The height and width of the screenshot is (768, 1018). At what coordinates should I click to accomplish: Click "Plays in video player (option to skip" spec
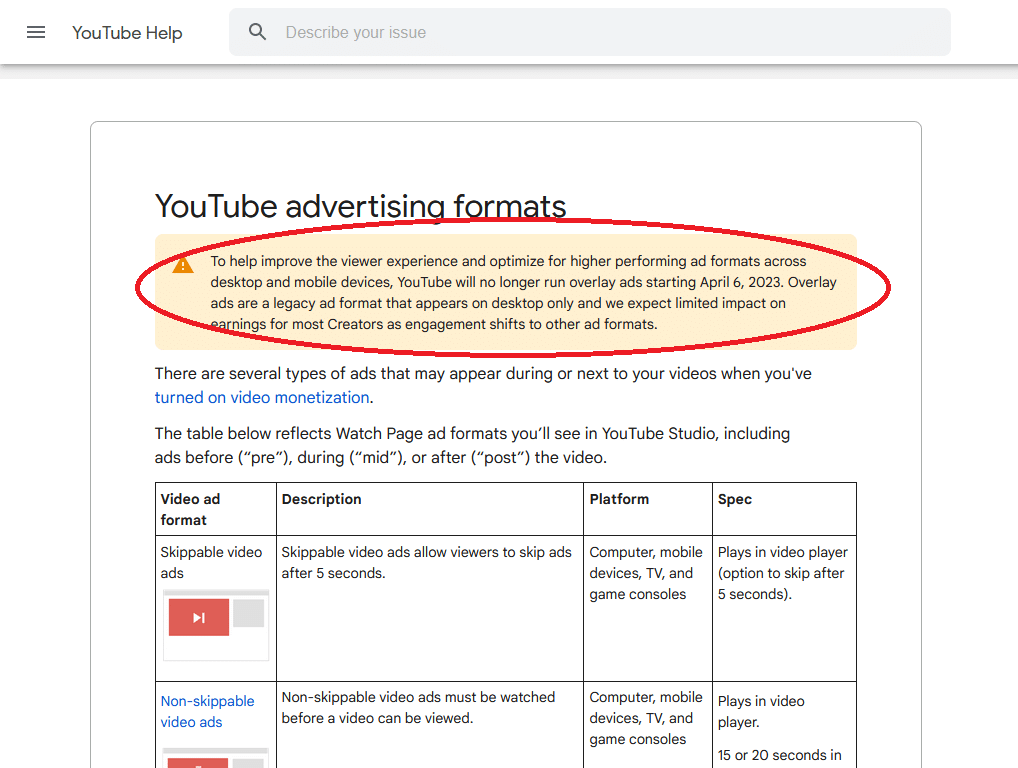[x=783, y=573]
